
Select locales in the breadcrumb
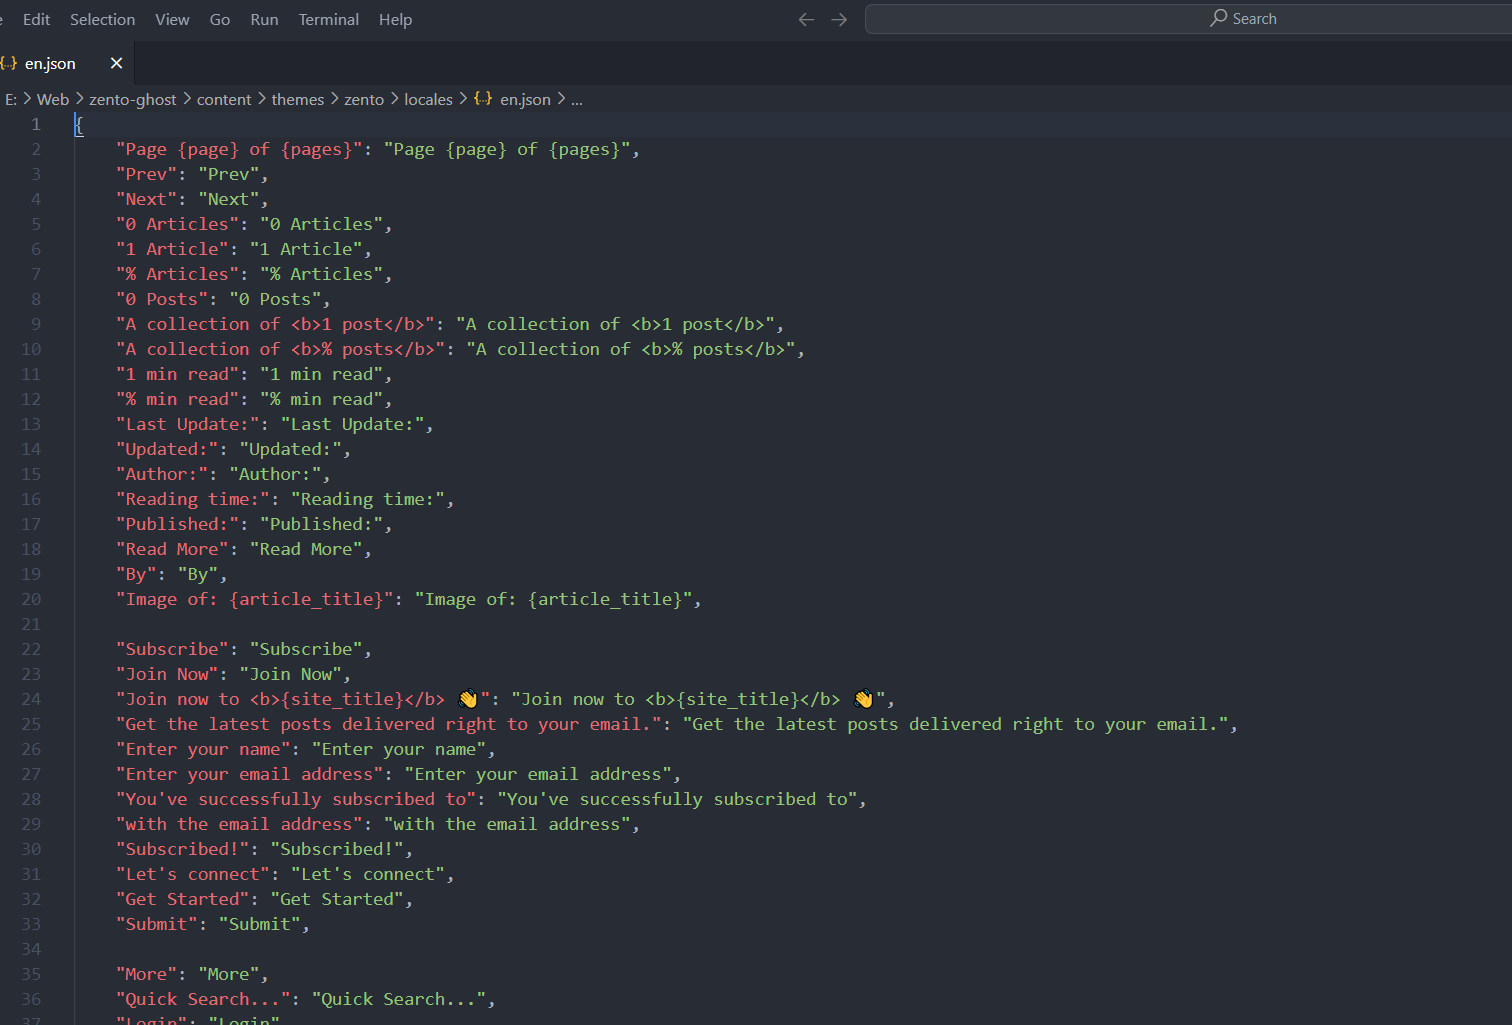[x=428, y=99]
